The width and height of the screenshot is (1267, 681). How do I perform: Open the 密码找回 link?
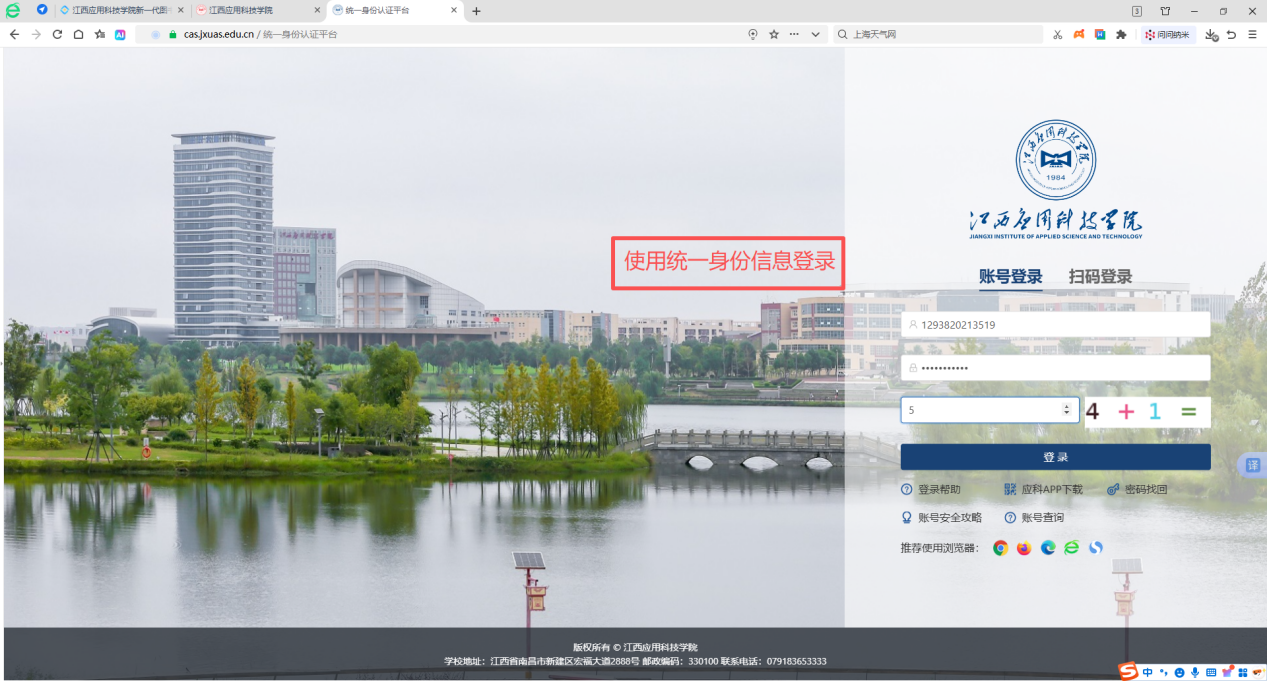pyautogui.click(x=1138, y=490)
